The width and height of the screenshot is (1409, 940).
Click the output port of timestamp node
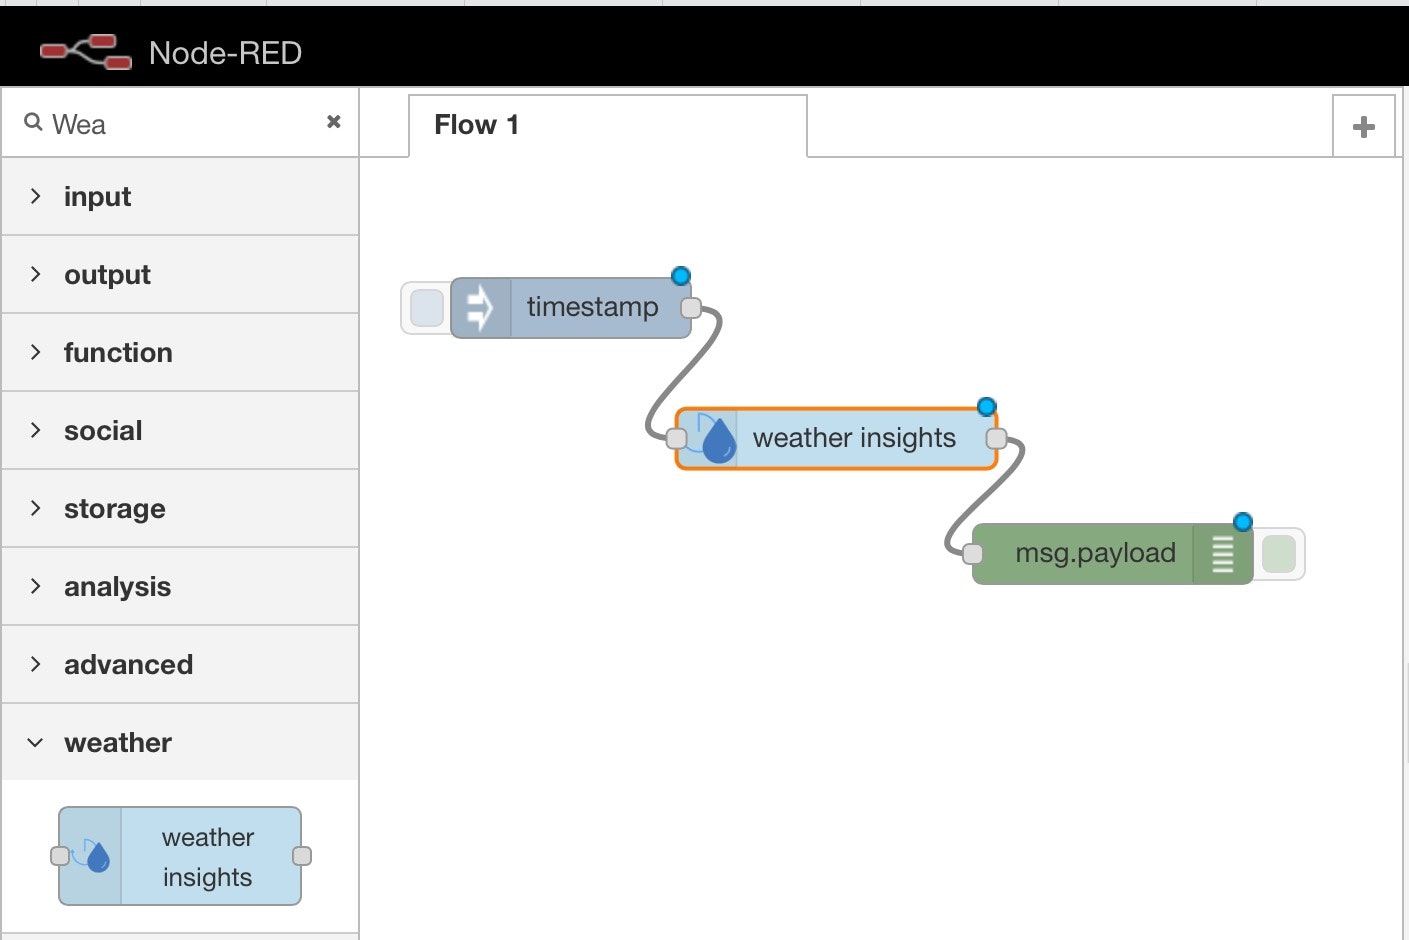pos(690,308)
